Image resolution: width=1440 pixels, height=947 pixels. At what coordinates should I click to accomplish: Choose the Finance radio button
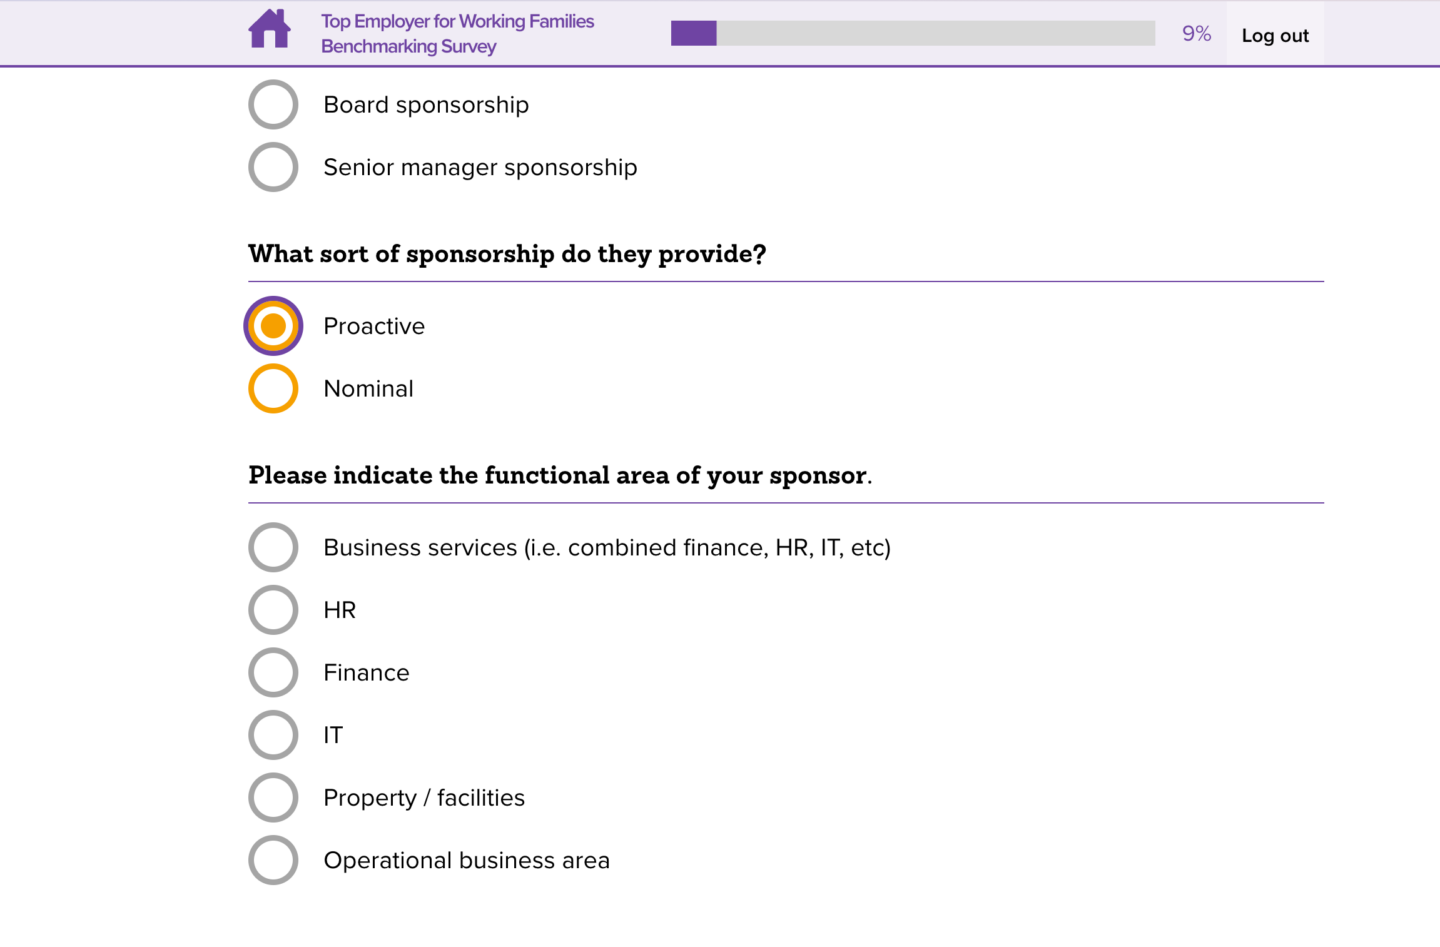point(273,673)
